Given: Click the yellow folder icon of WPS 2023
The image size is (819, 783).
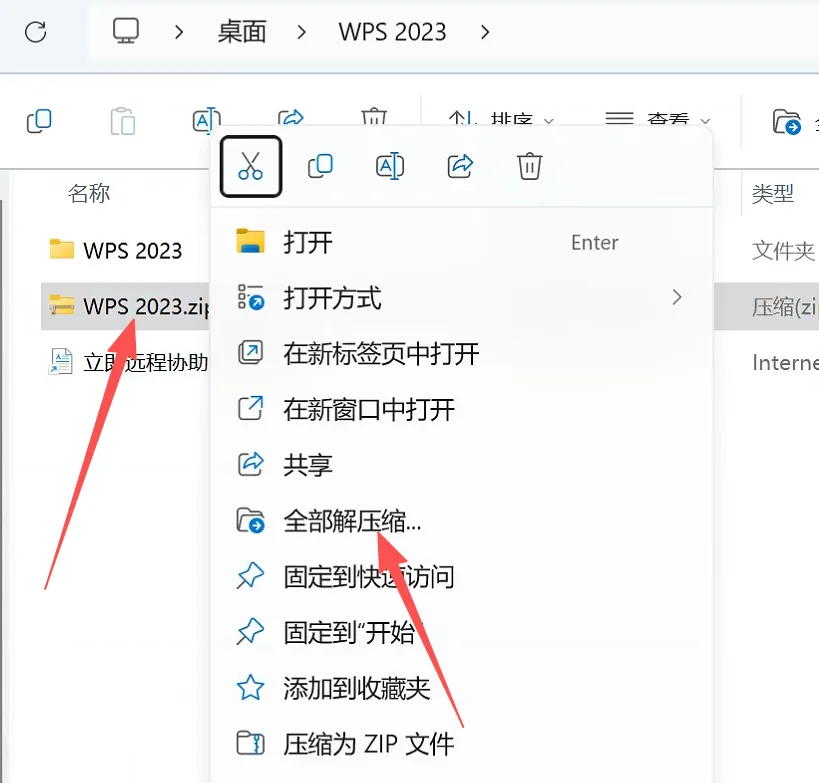Looking at the screenshot, I should point(62,249).
